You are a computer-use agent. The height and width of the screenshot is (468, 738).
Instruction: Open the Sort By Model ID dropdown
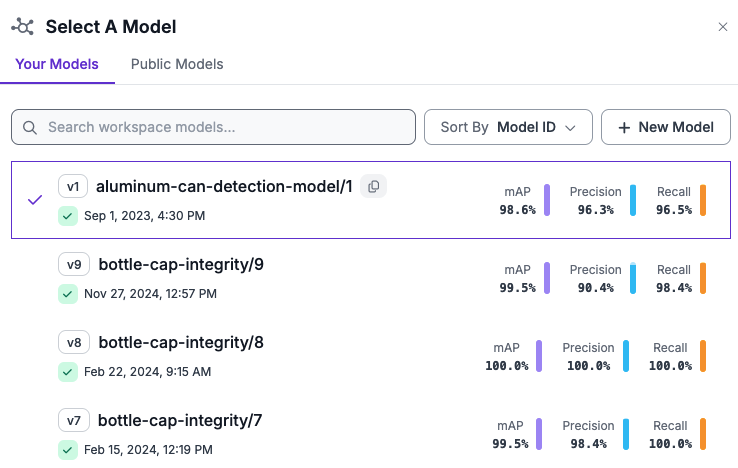point(508,128)
